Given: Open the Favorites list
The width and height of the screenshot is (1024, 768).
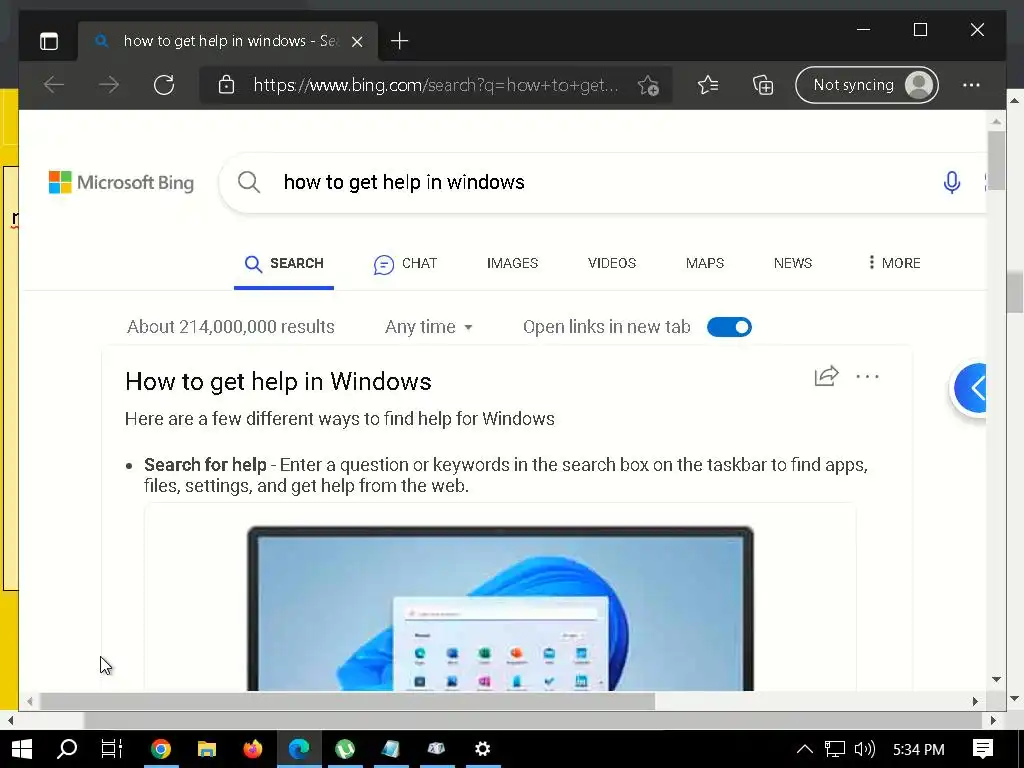Looking at the screenshot, I should click(708, 85).
